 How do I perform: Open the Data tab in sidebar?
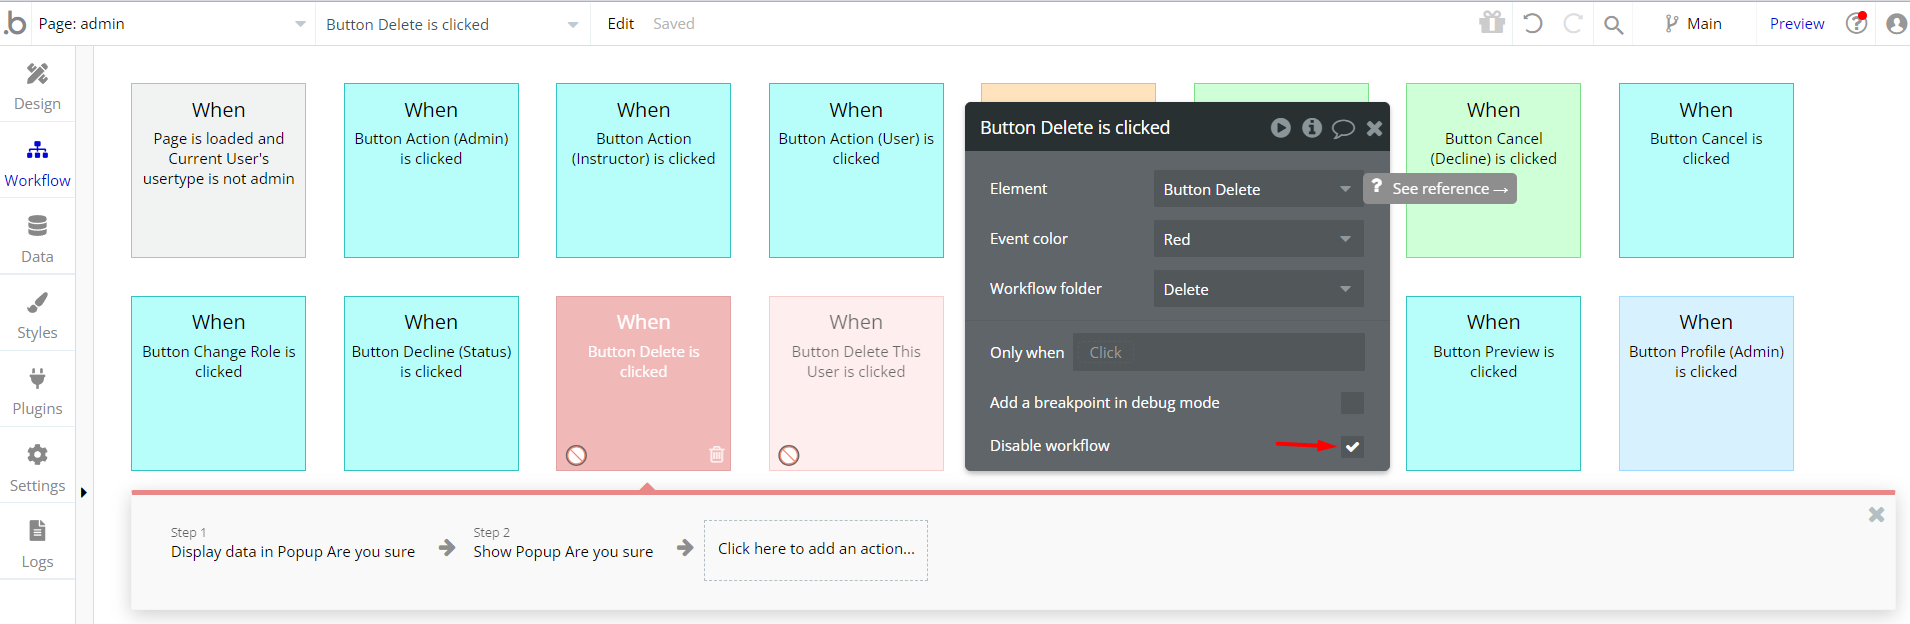37,239
